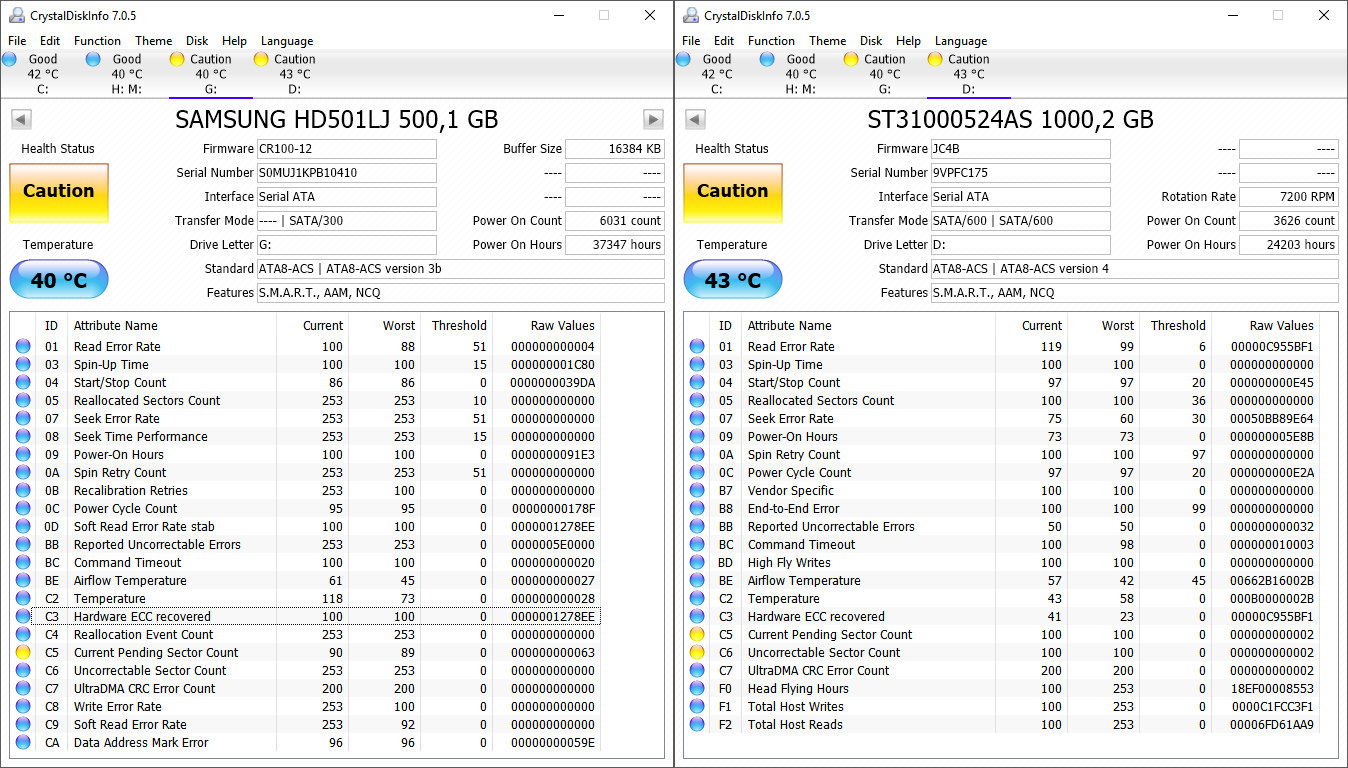Click the Firmware field showing CR100-12

point(347,149)
